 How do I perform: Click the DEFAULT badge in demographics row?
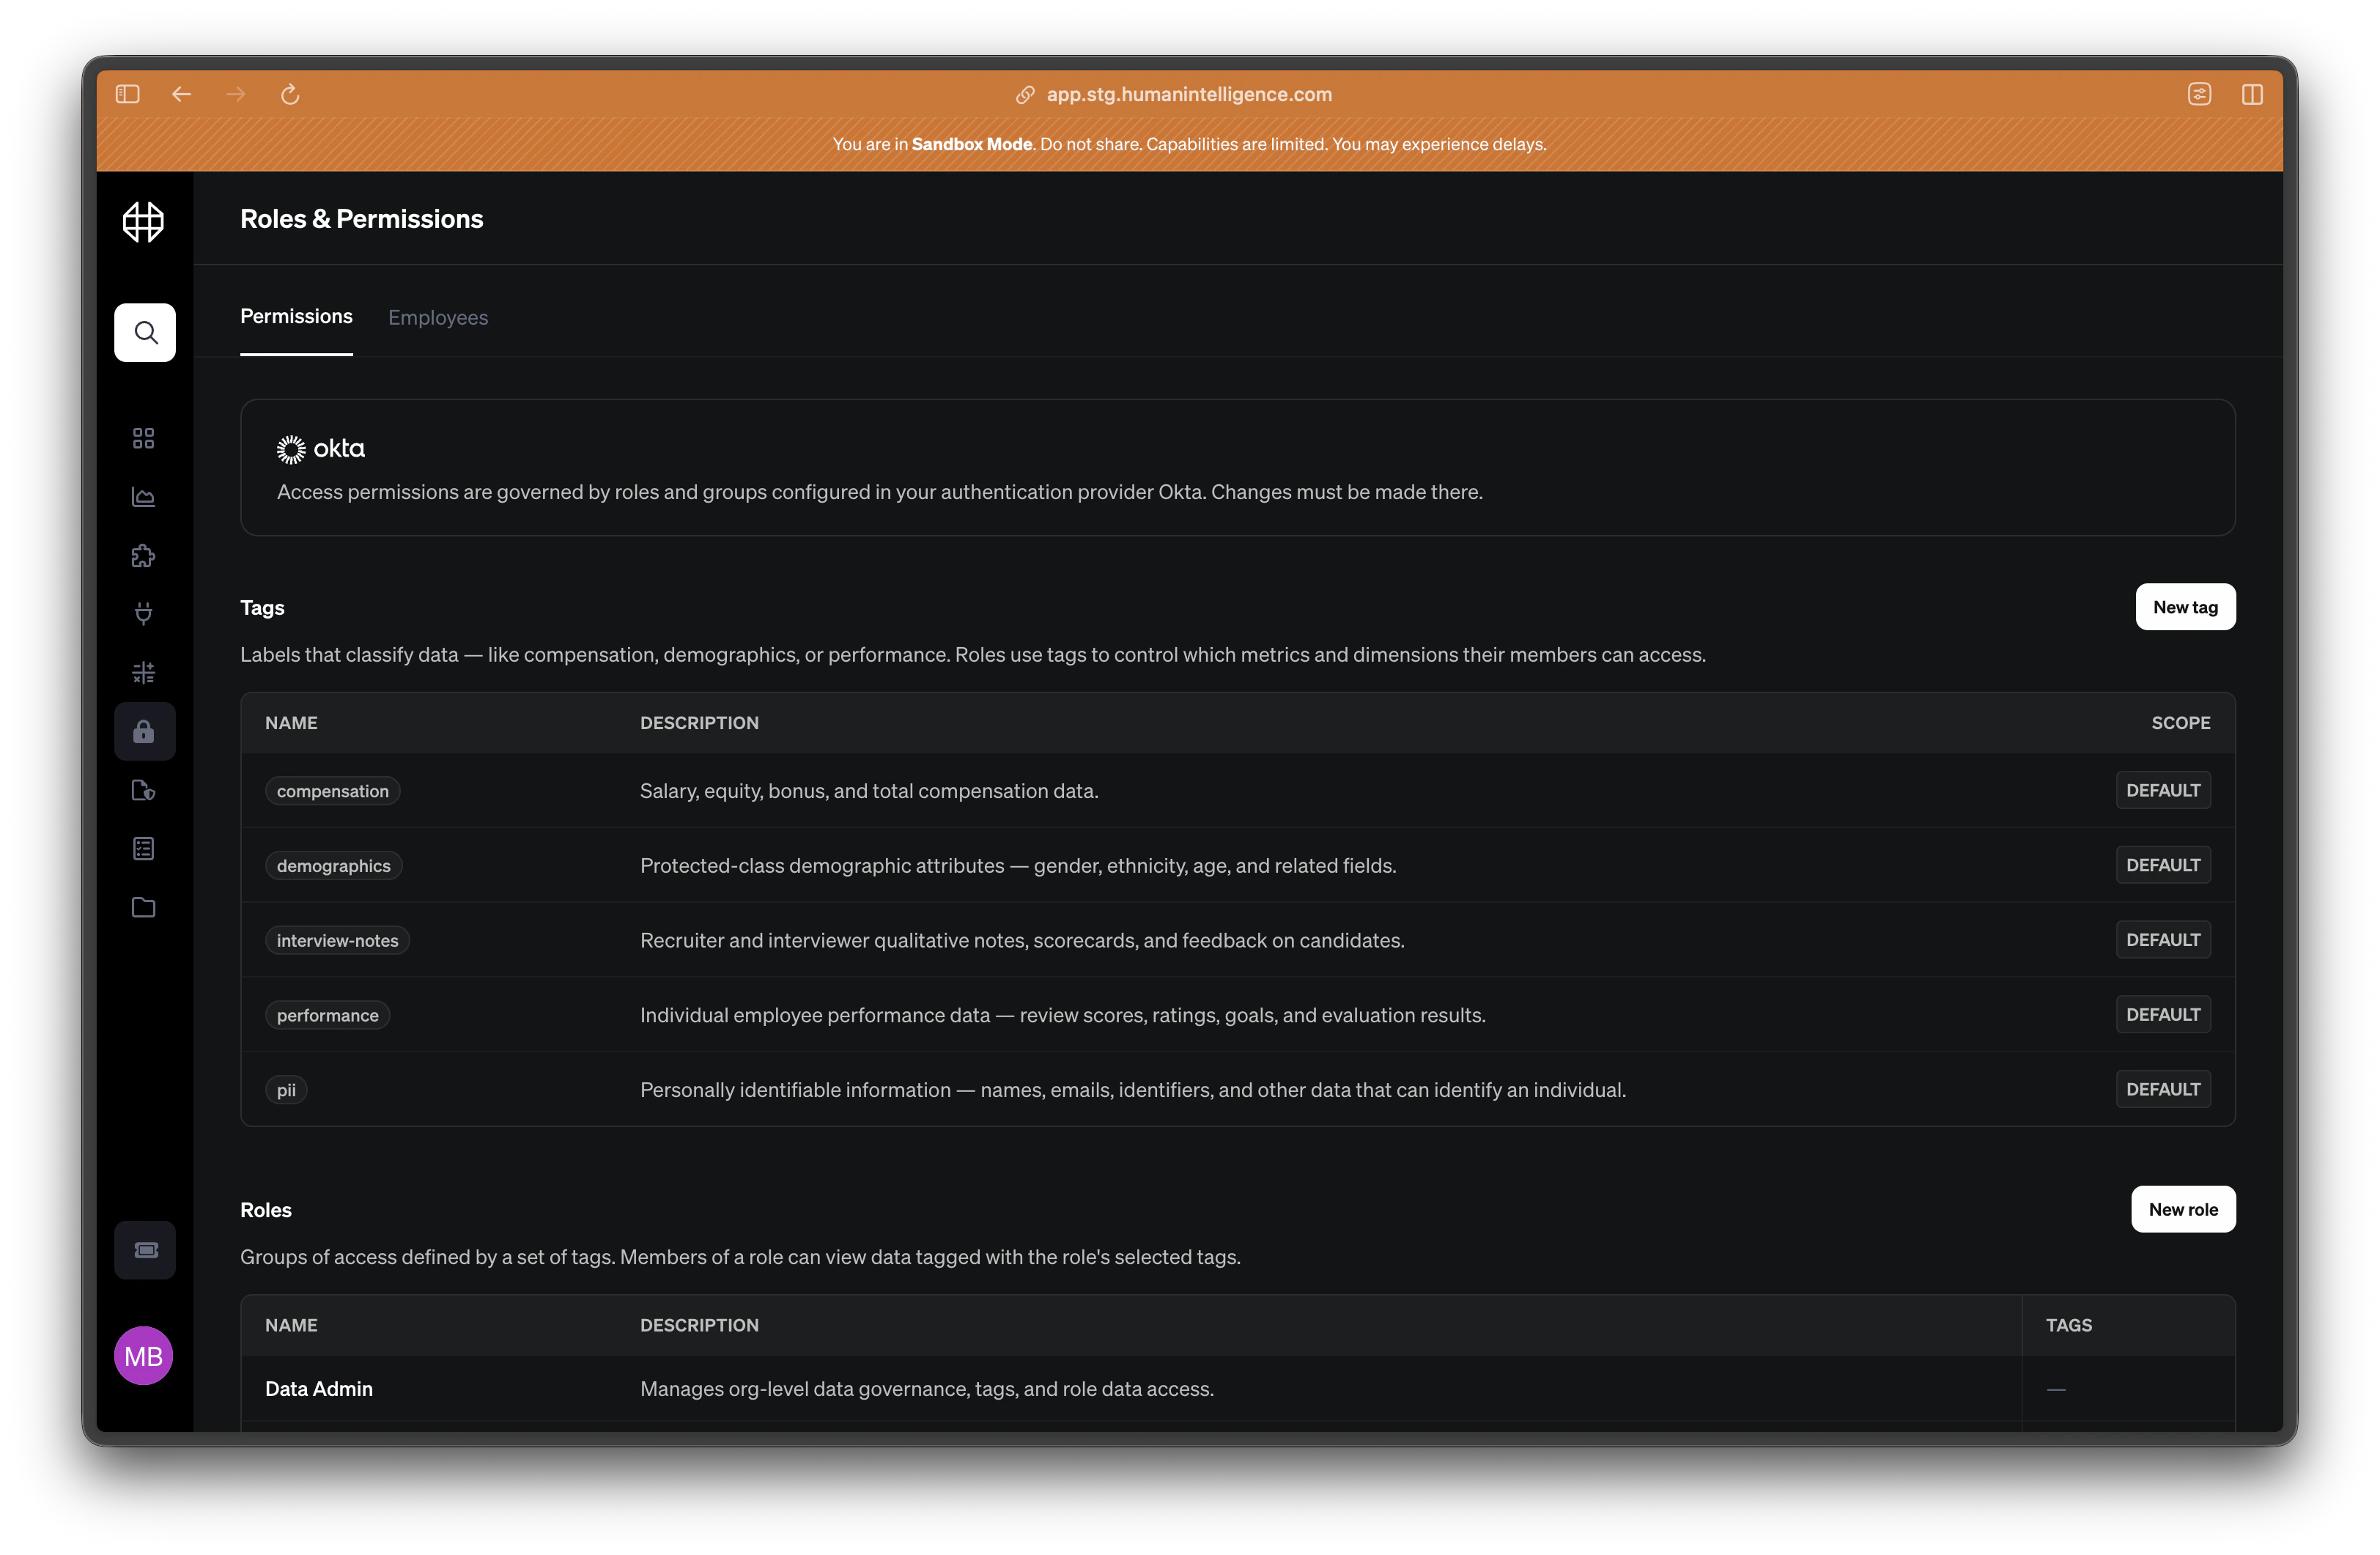(x=2163, y=865)
